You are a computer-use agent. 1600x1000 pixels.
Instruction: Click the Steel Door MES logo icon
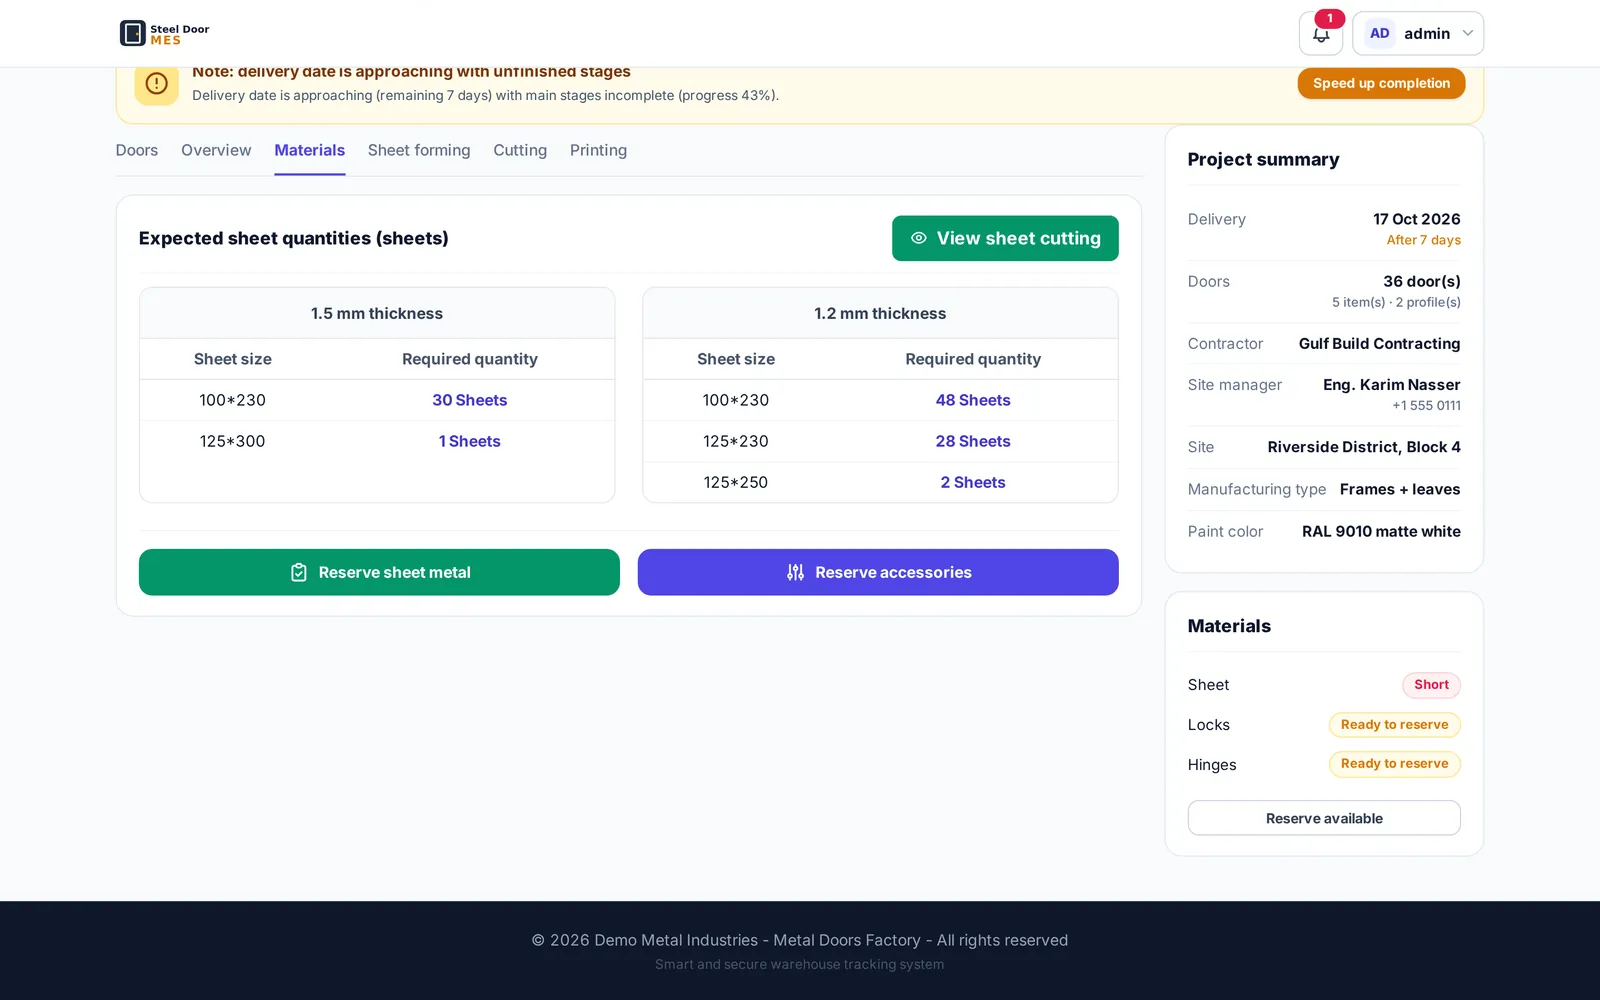(x=133, y=33)
